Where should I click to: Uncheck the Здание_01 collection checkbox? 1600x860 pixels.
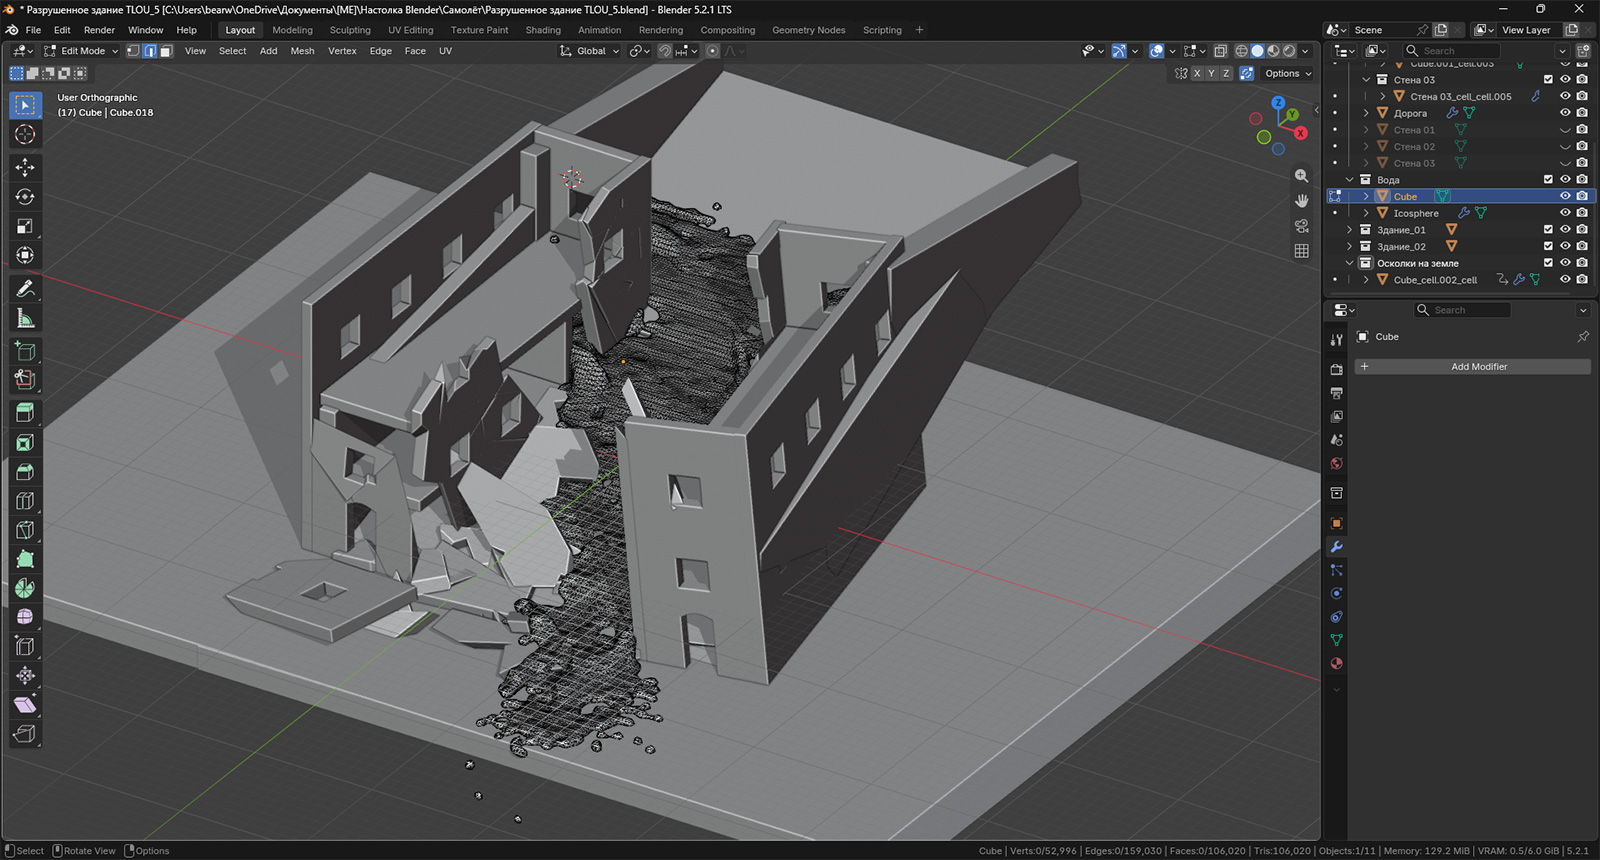[x=1548, y=230]
